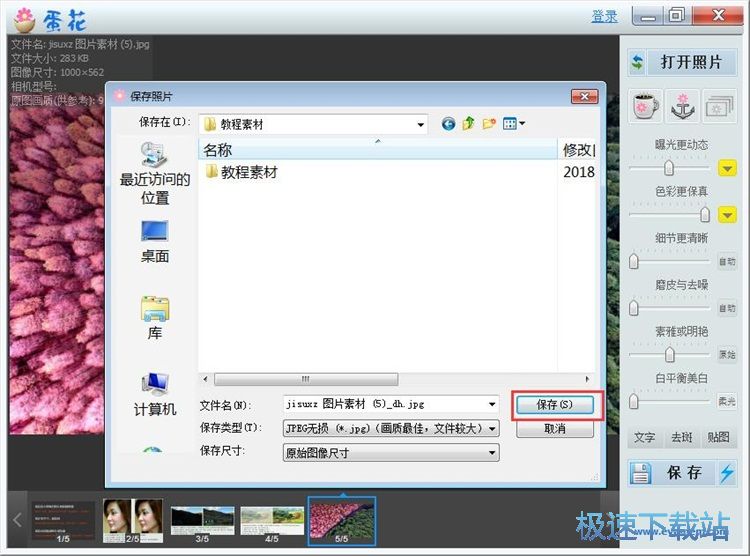The image size is (750, 556).
Task: Click the 文件名 filename input field
Action: point(383,405)
